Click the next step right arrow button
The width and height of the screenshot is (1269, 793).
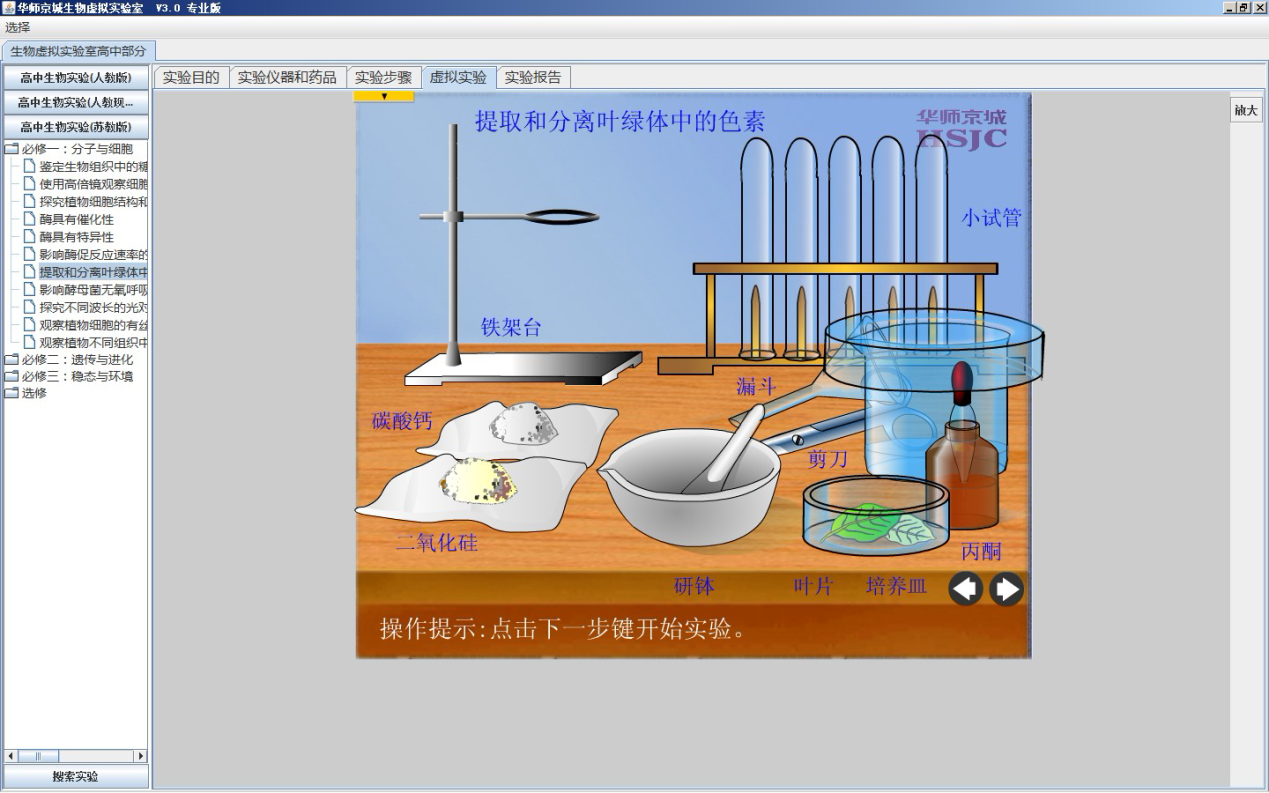click(x=1006, y=590)
